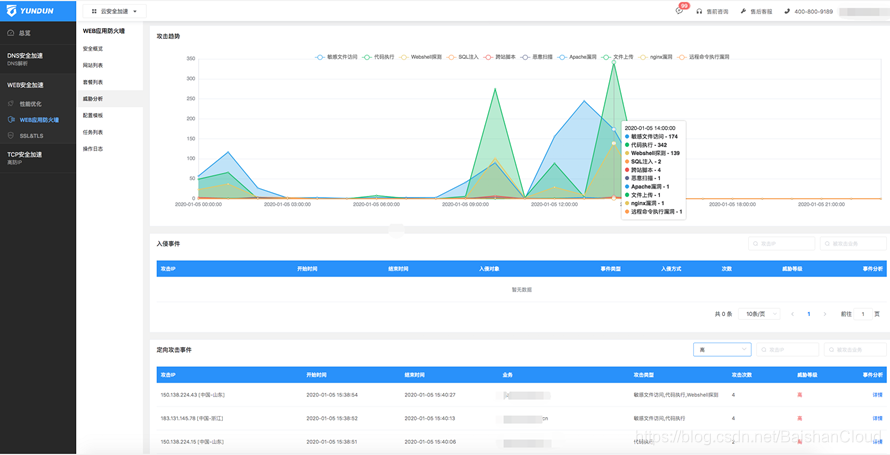The width and height of the screenshot is (890, 455).
Task: Click 售前咨询 in the top bar
Action: tap(717, 11)
